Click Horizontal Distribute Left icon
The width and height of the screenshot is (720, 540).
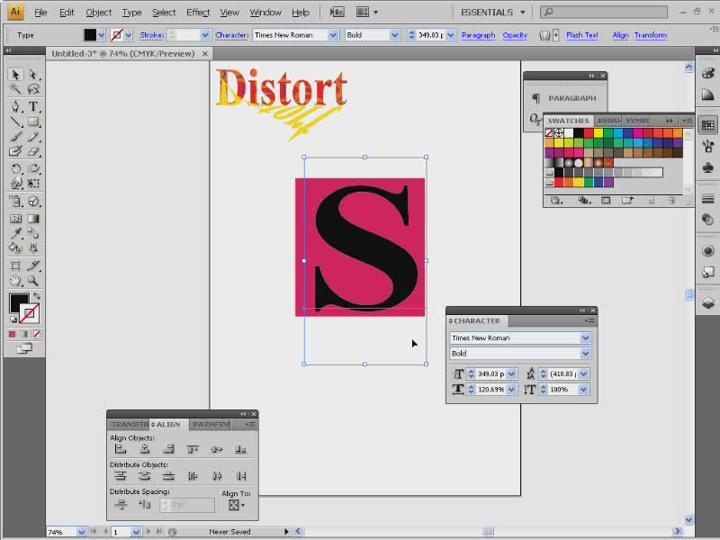click(193, 476)
